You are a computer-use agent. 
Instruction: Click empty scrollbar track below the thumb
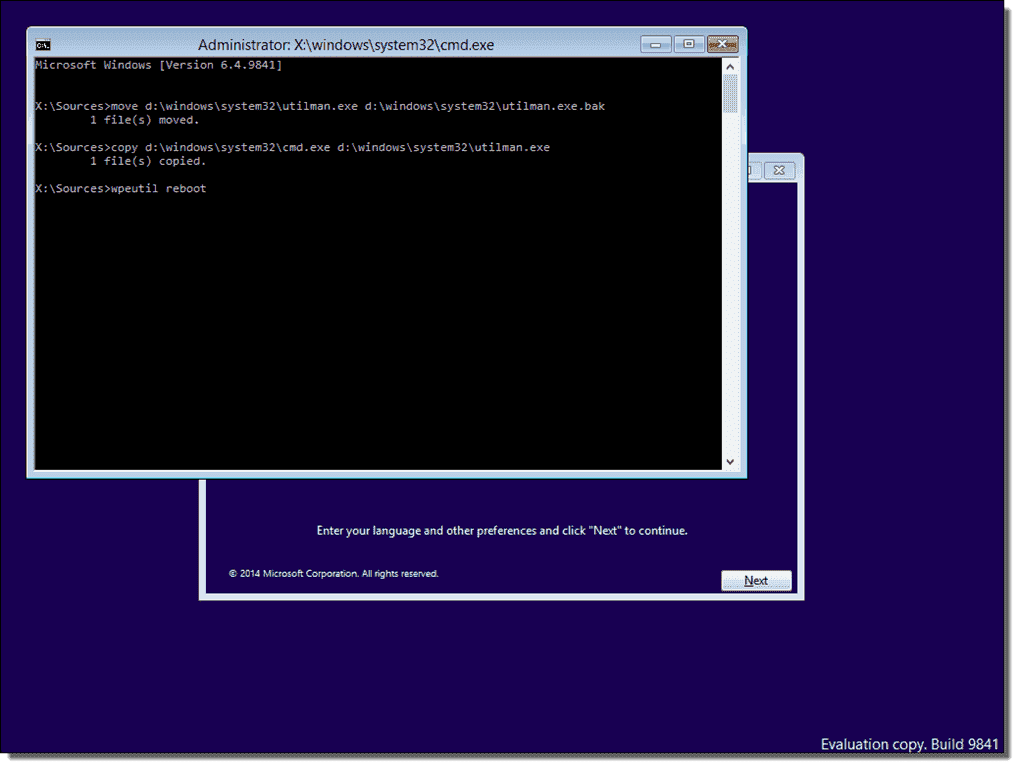tap(730, 300)
